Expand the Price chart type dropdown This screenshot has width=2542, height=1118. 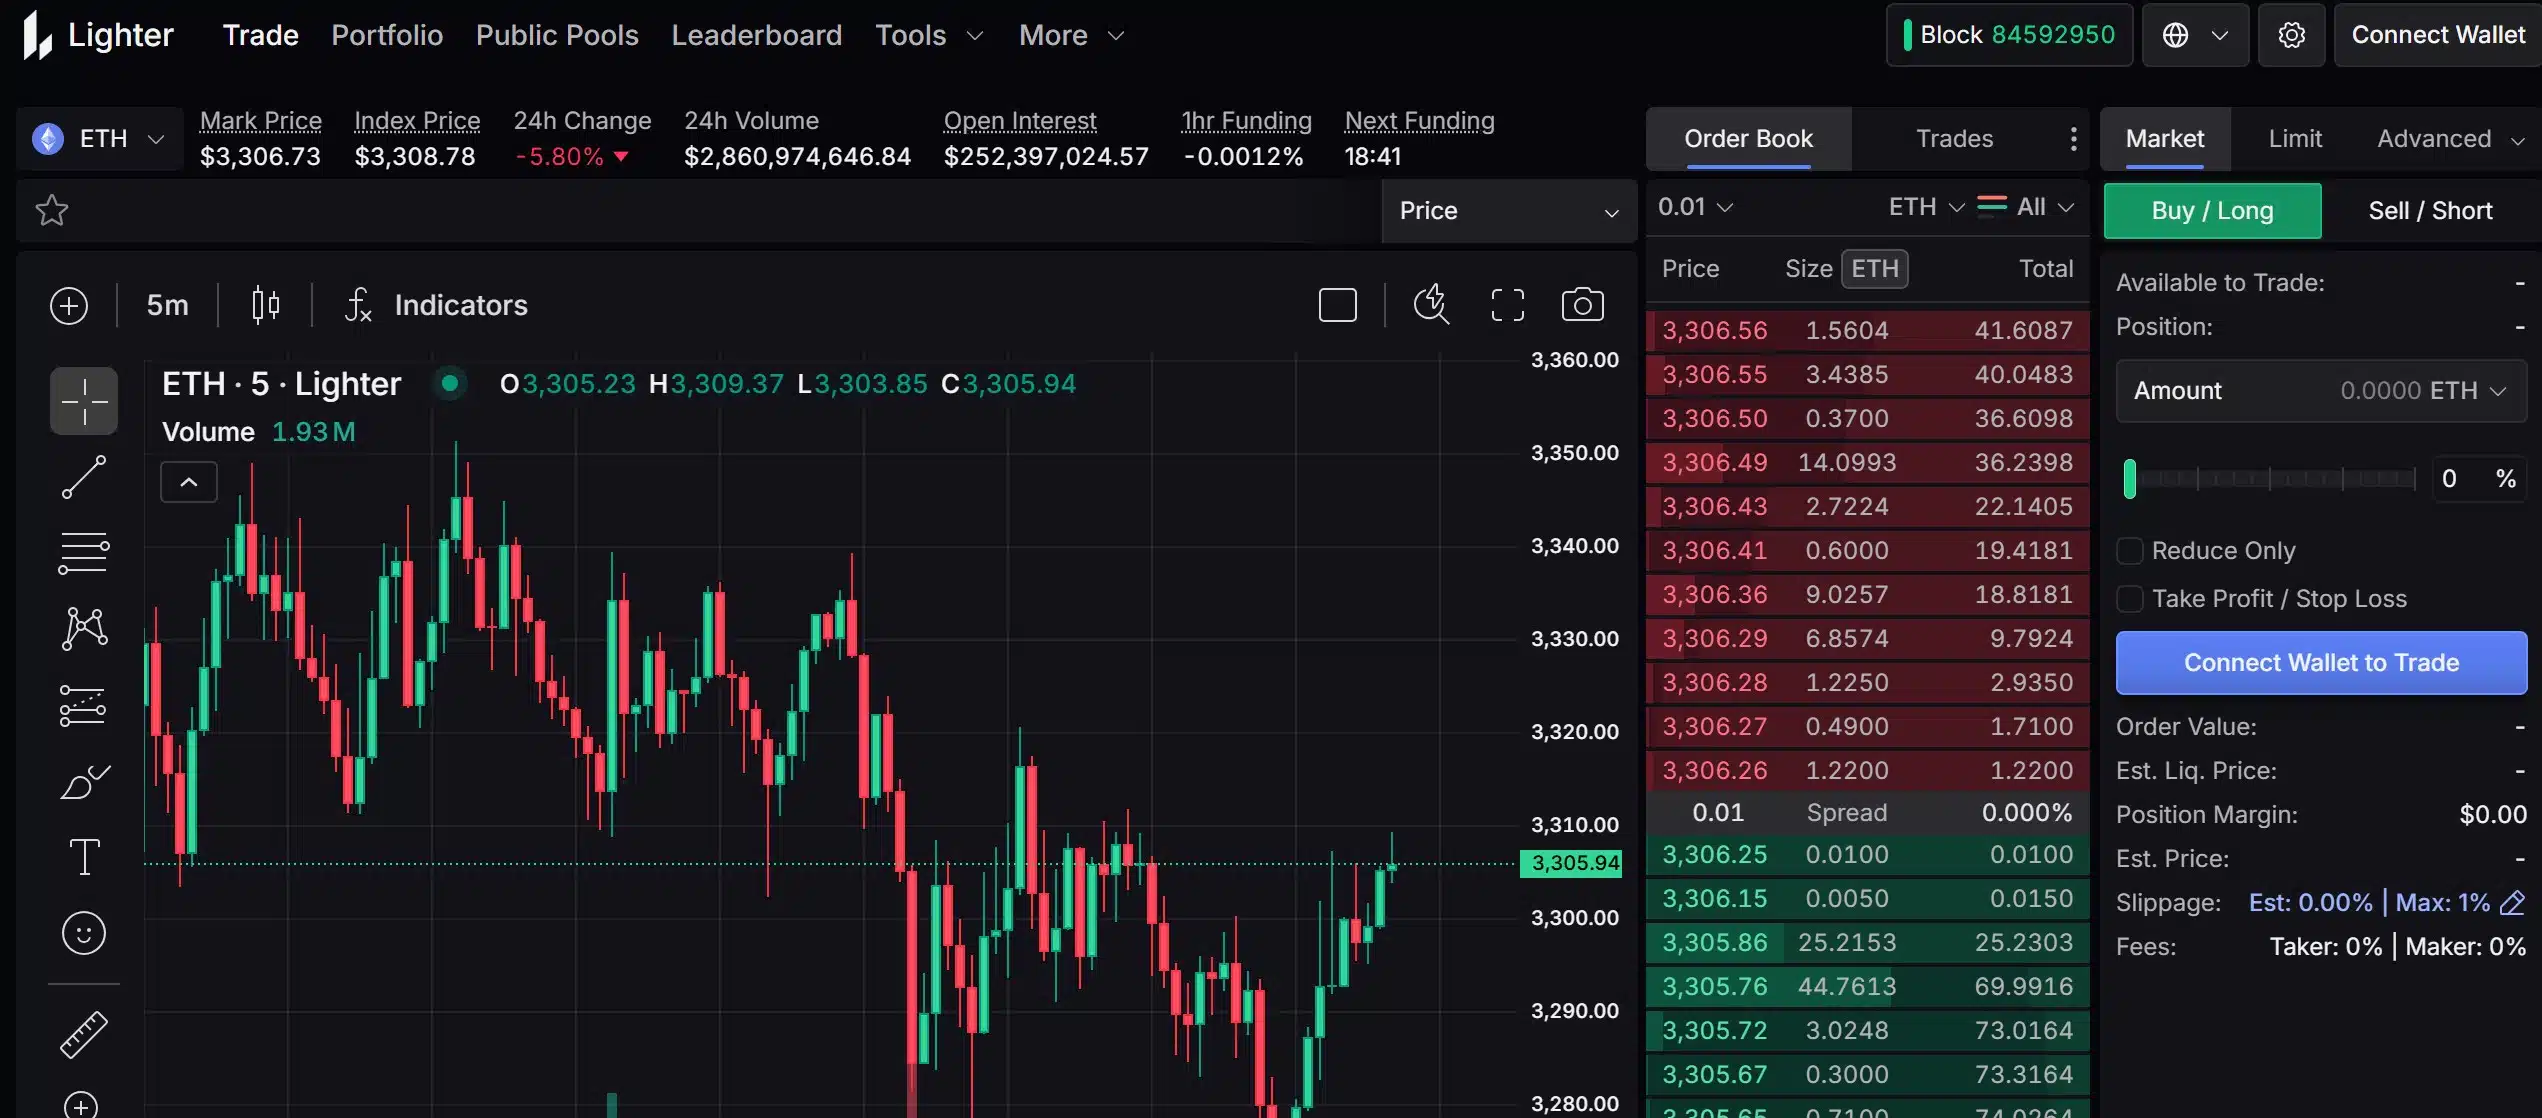click(1508, 211)
